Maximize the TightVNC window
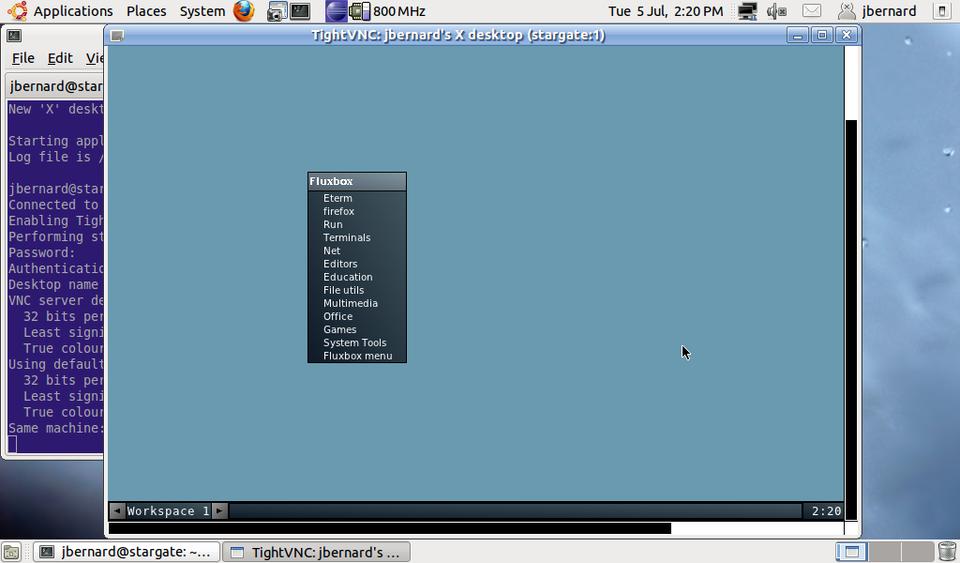 pyautogui.click(x=822, y=35)
